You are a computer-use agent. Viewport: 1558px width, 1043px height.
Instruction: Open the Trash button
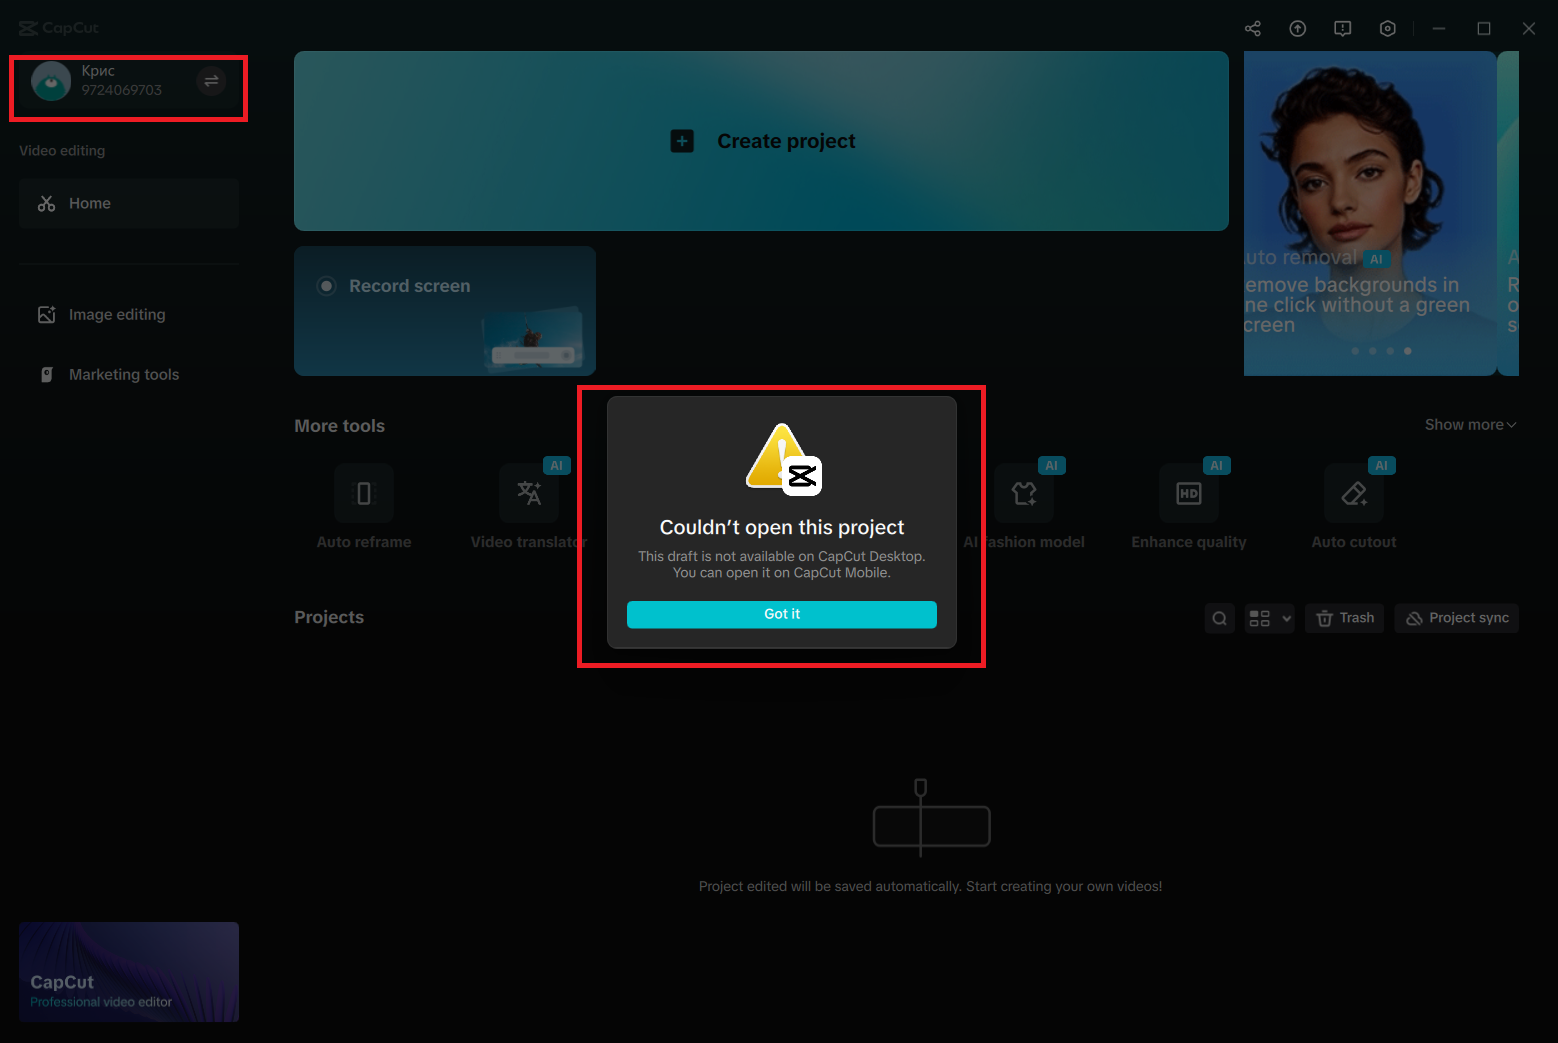(x=1344, y=618)
